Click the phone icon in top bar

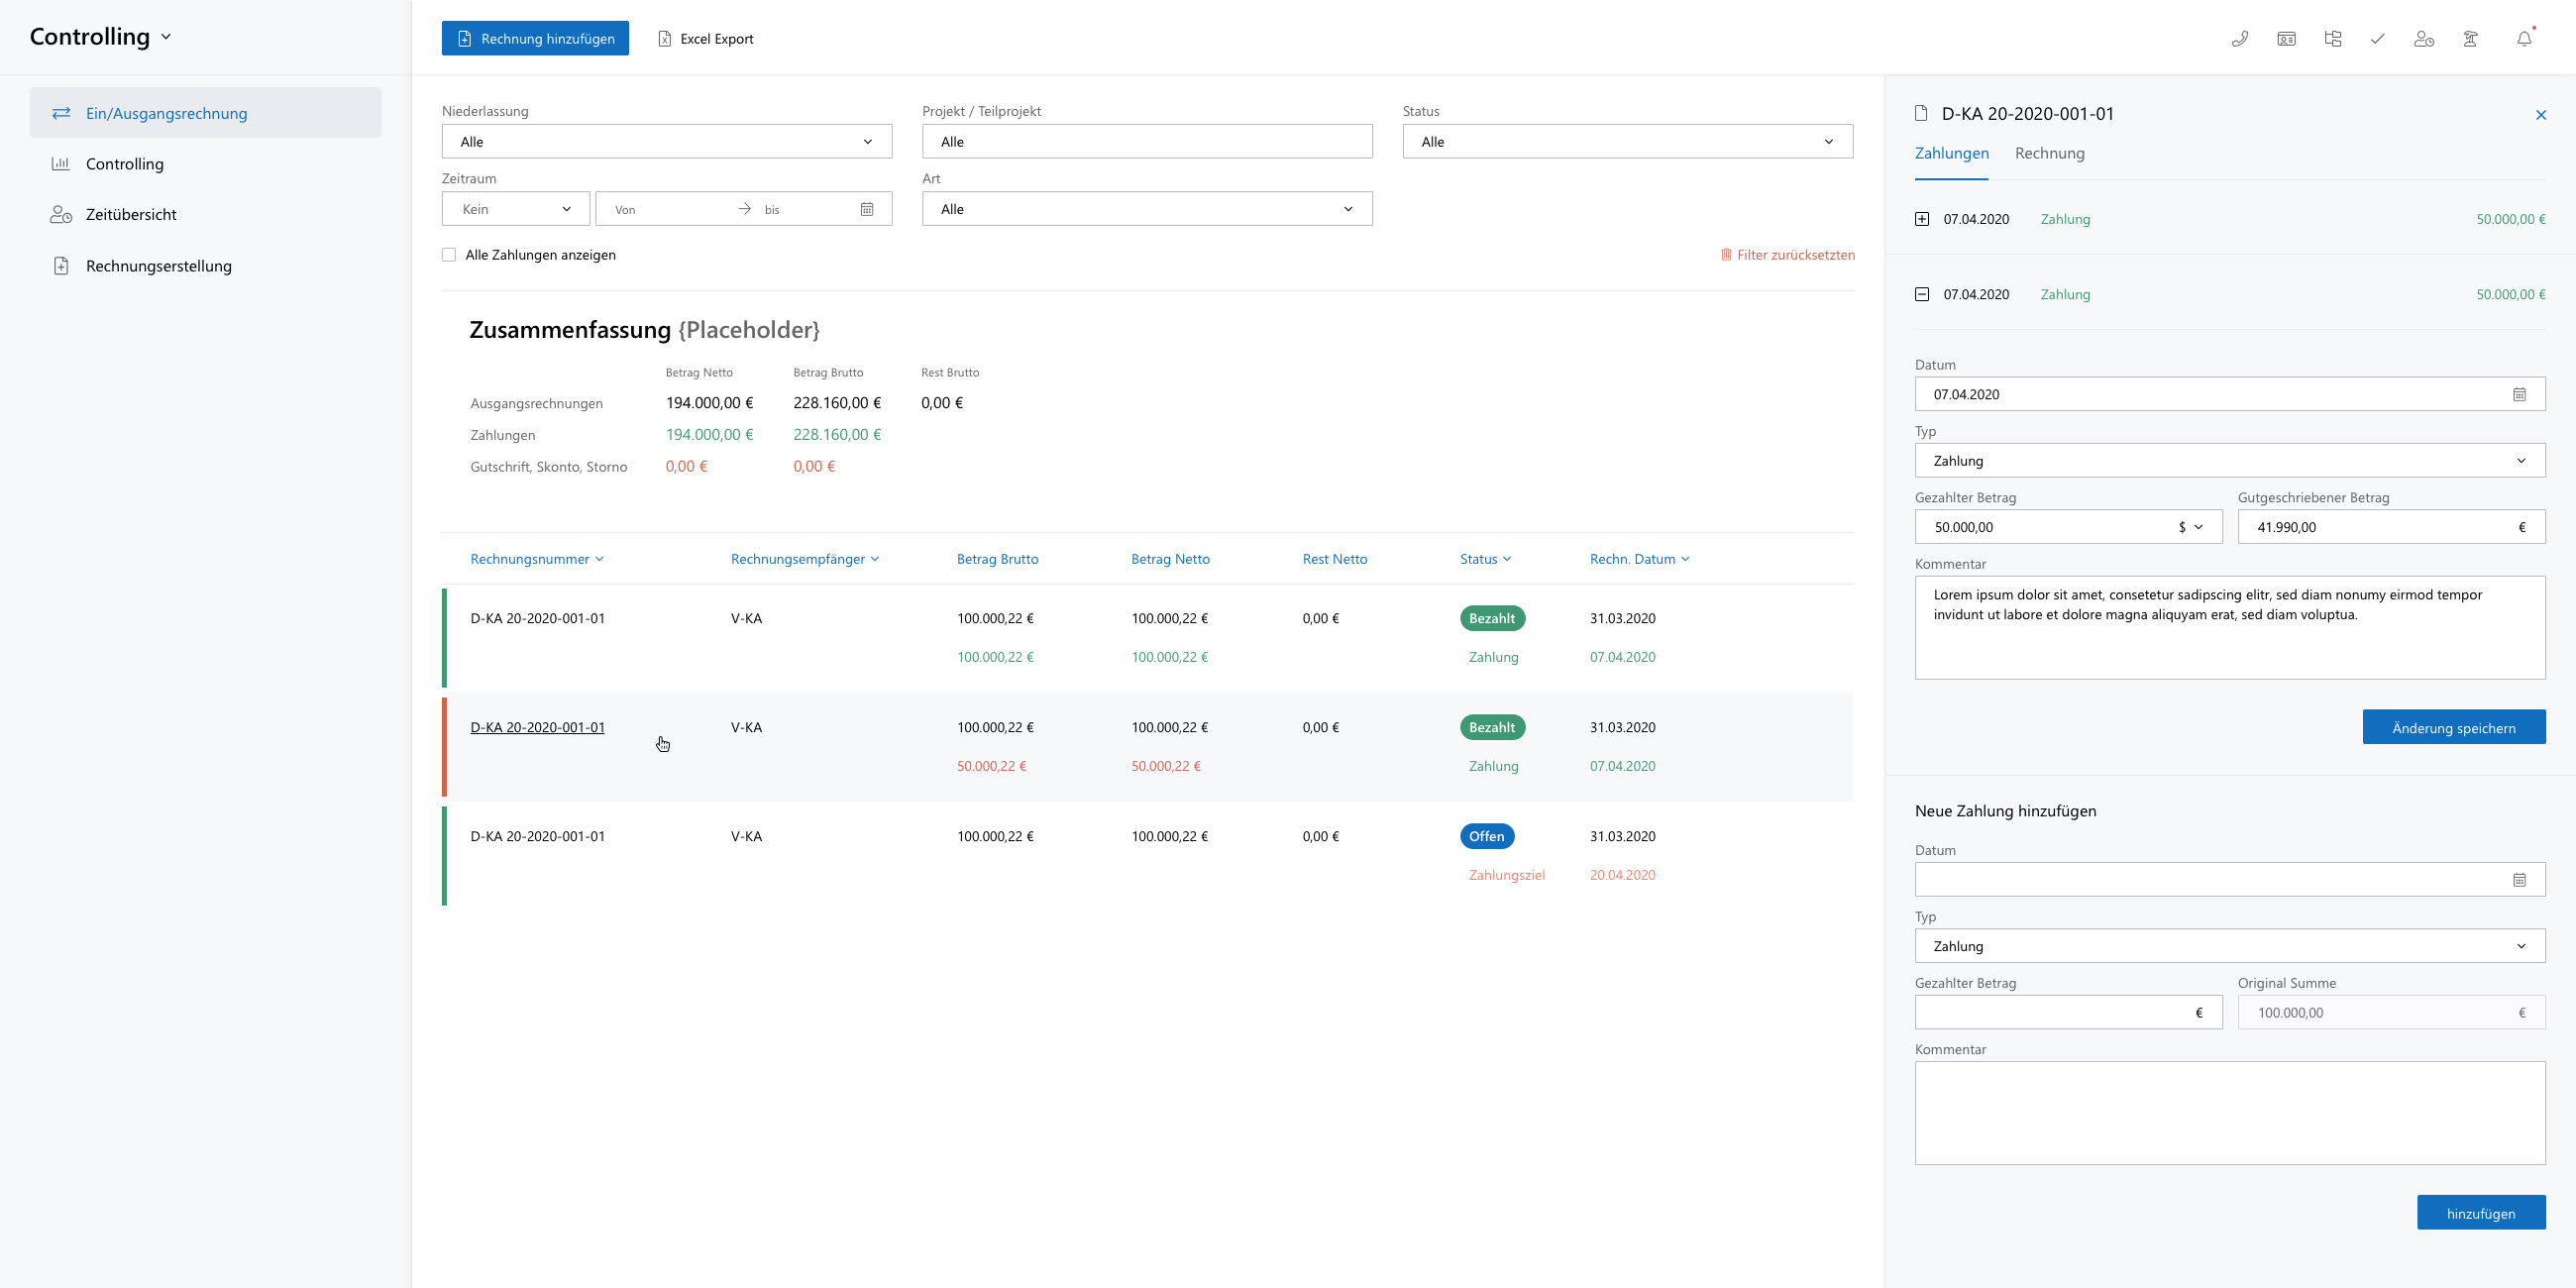pyautogui.click(x=2240, y=39)
